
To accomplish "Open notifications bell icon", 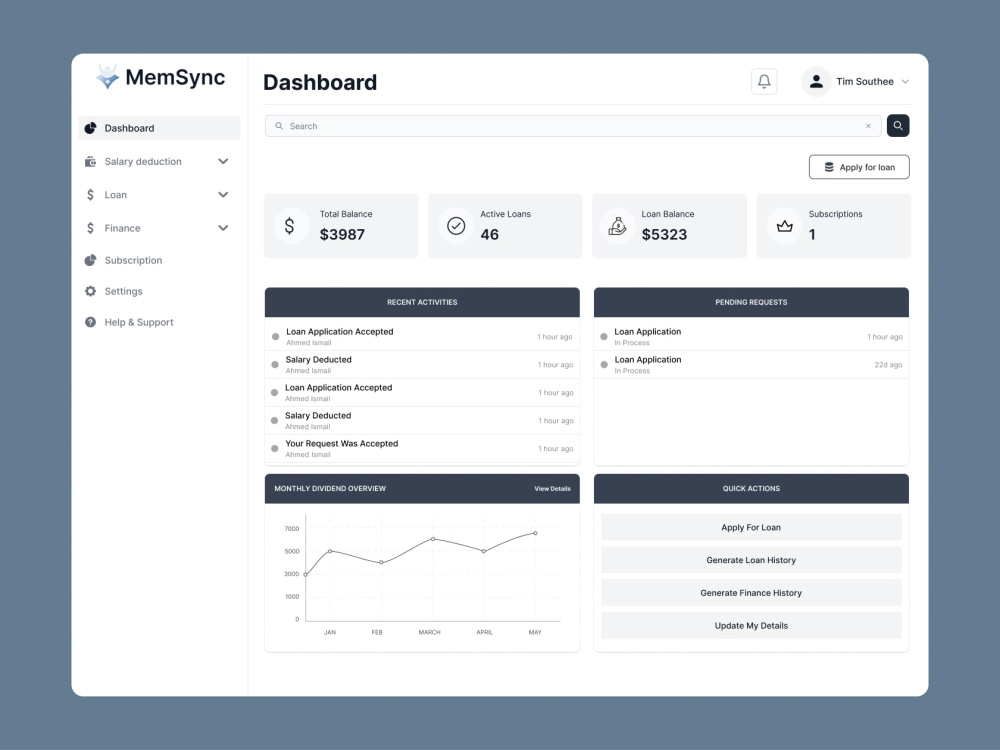I will [764, 82].
